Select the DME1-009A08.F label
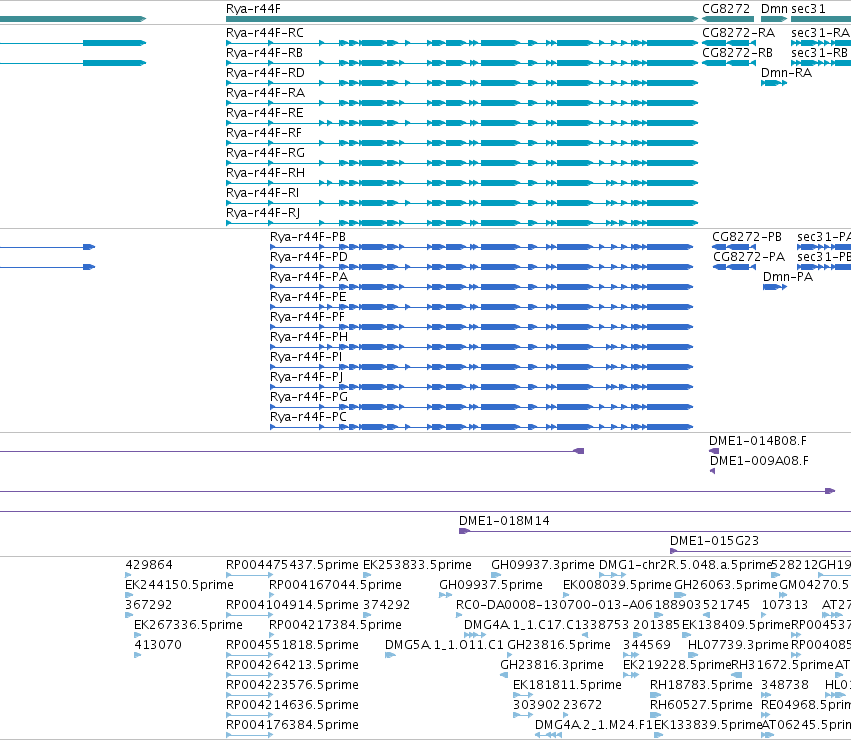The height and width of the screenshot is (740, 851). pos(759,461)
